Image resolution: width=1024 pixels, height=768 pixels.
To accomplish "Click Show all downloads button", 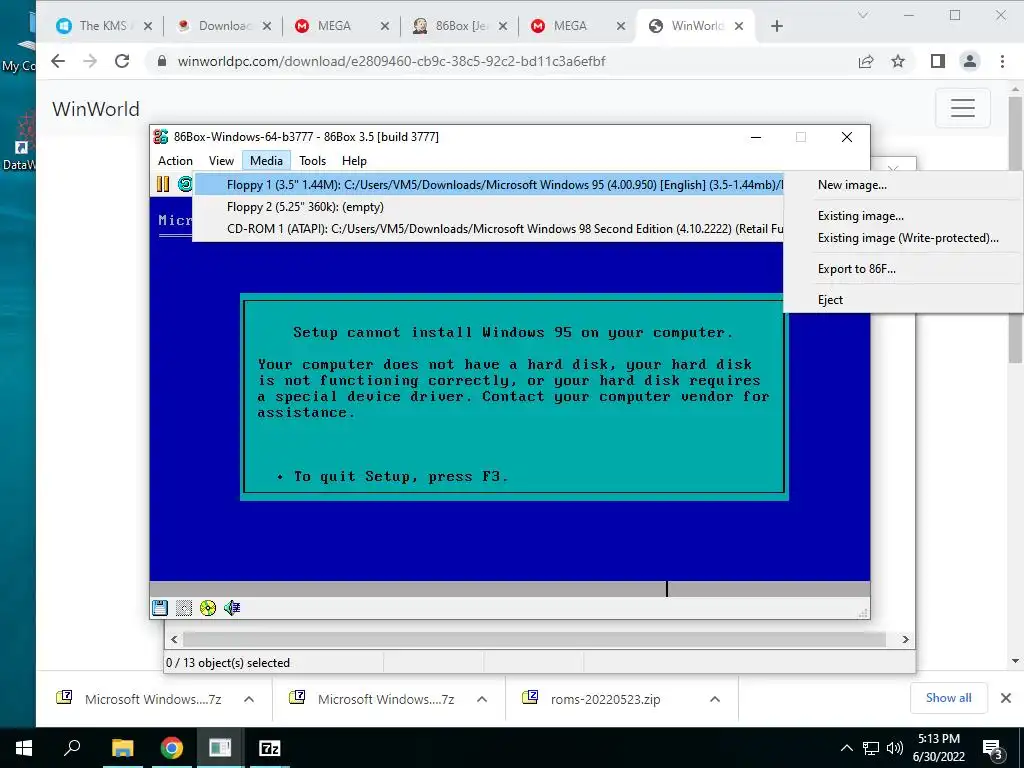I will click(948, 698).
